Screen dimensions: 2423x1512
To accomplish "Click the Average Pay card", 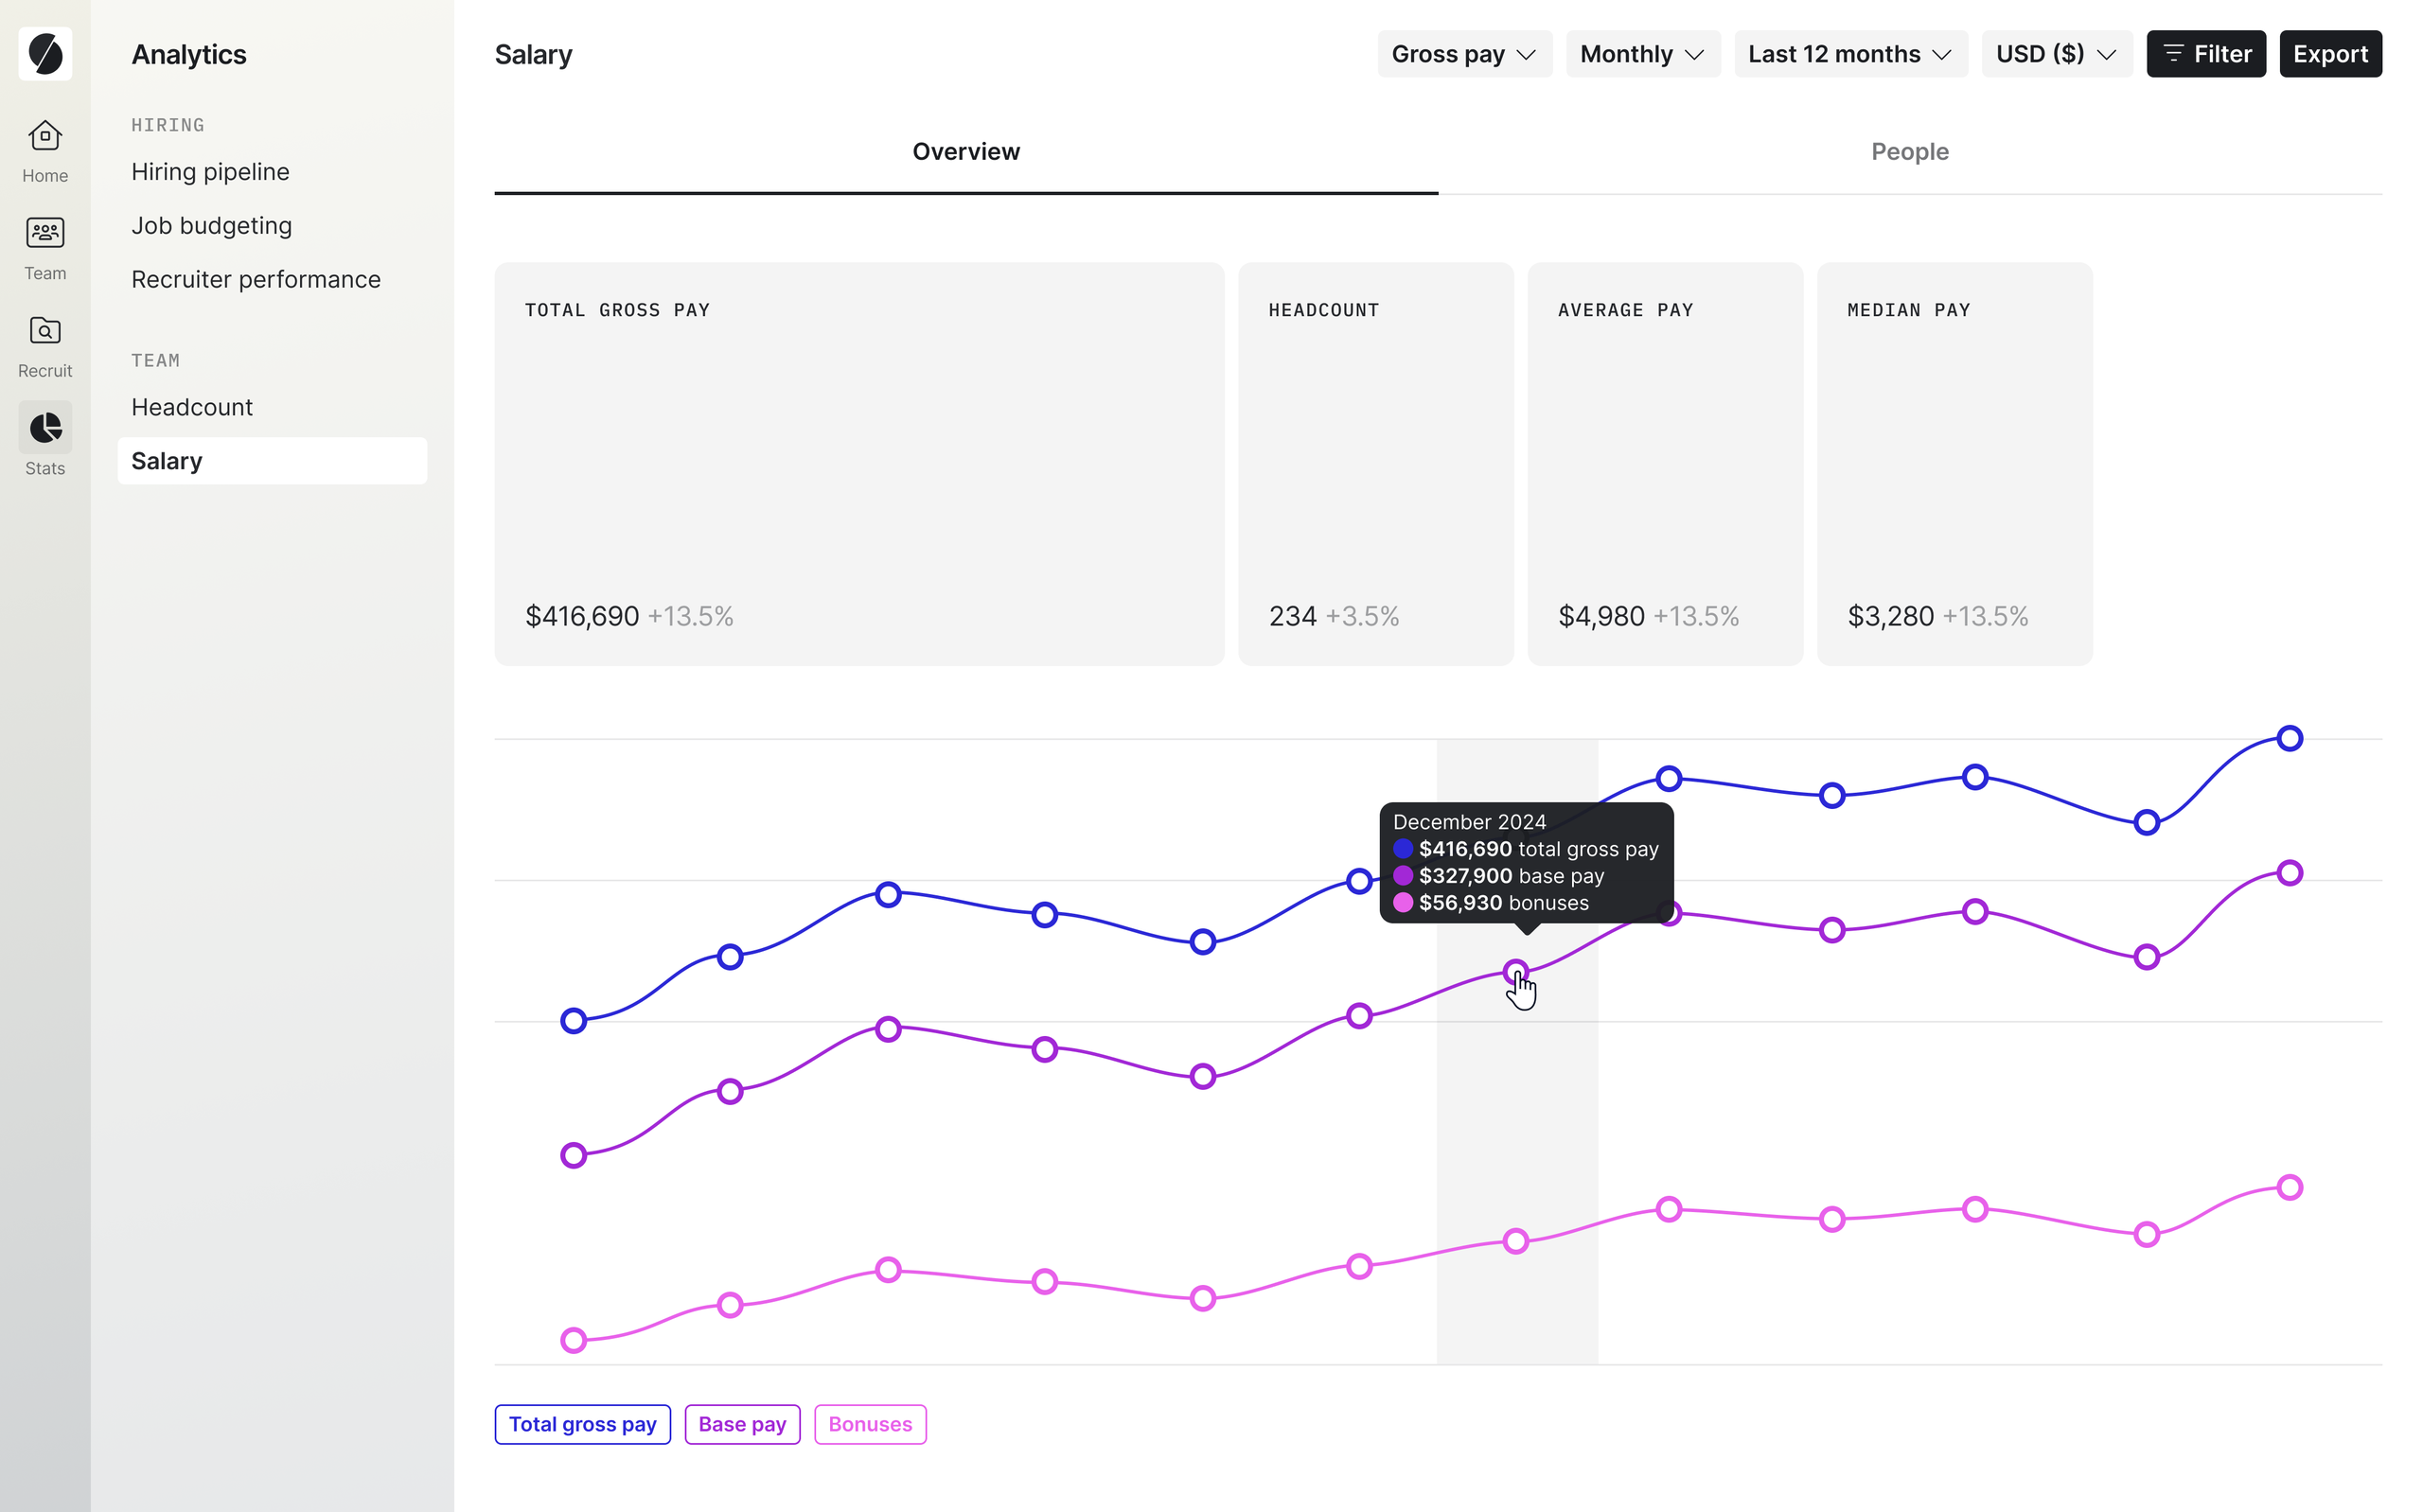I will tap(1665, 464).
